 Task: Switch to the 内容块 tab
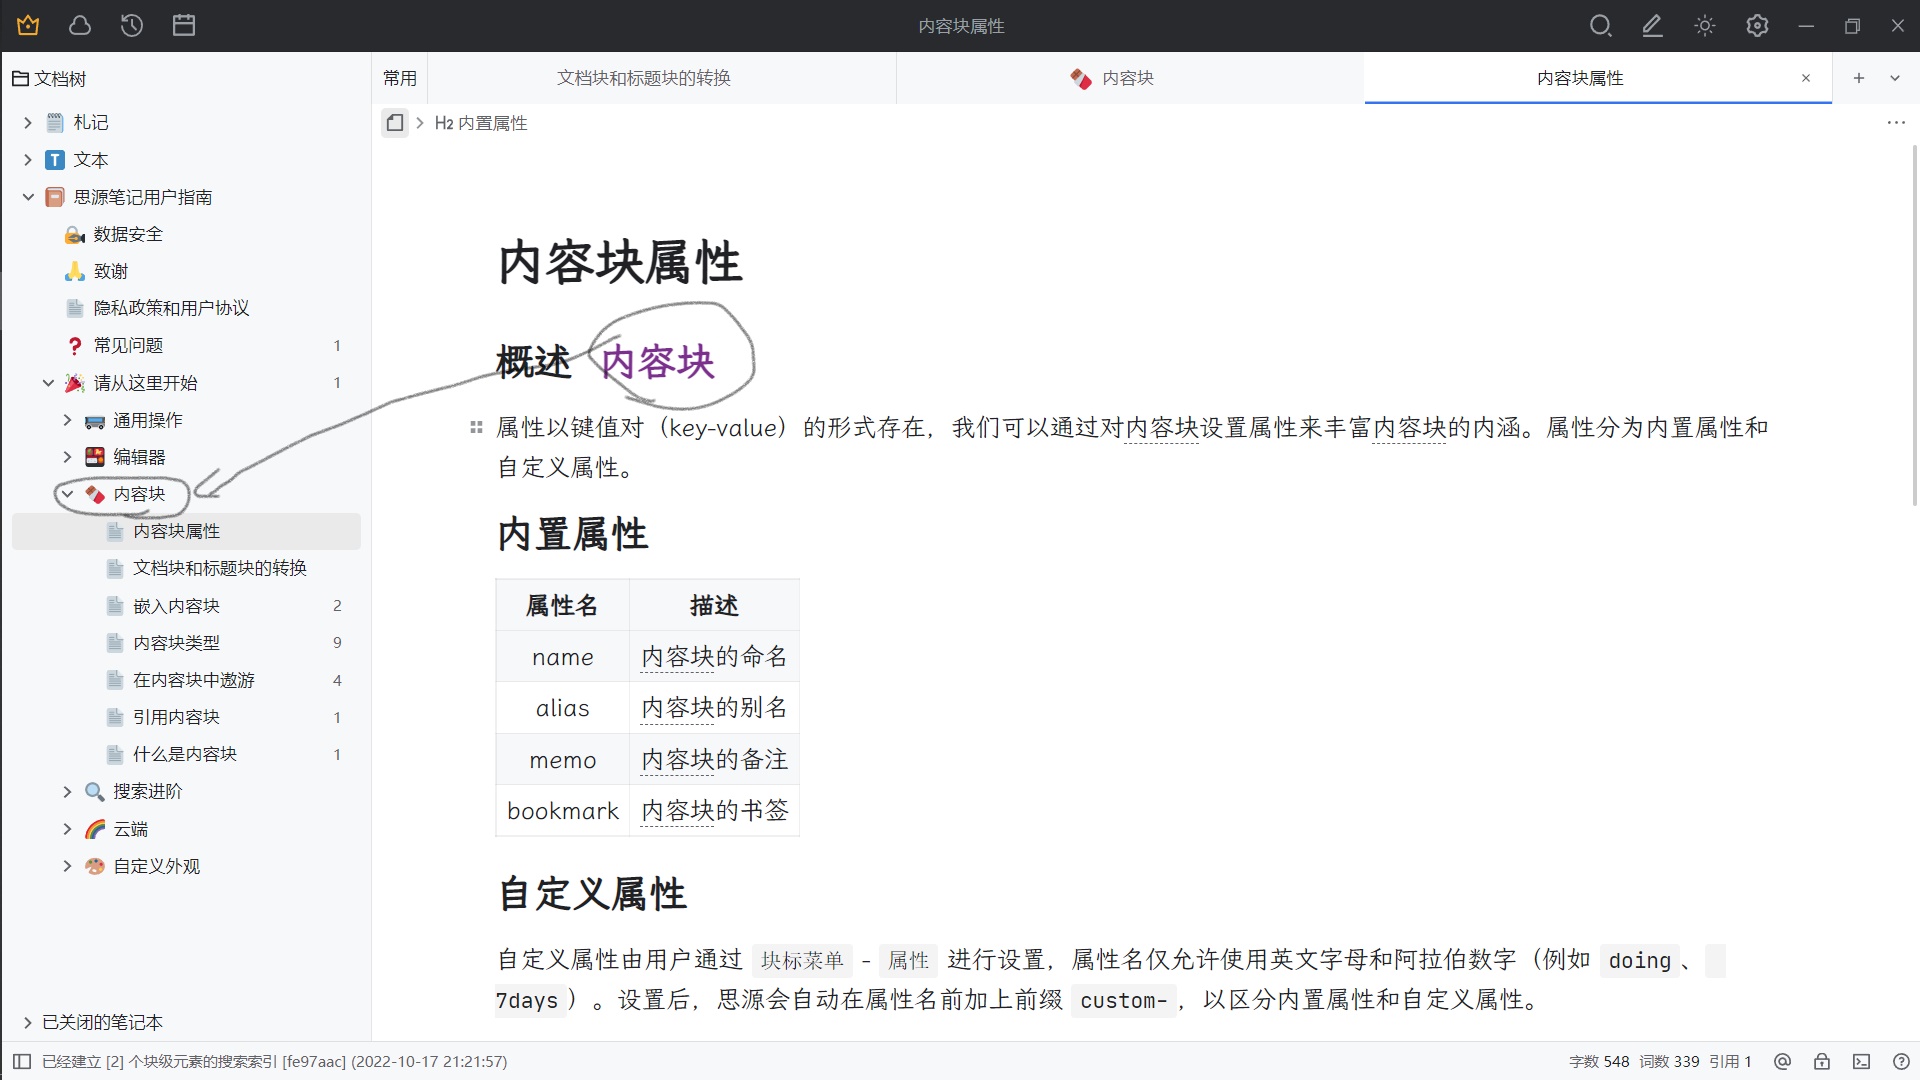(1127, 78)
